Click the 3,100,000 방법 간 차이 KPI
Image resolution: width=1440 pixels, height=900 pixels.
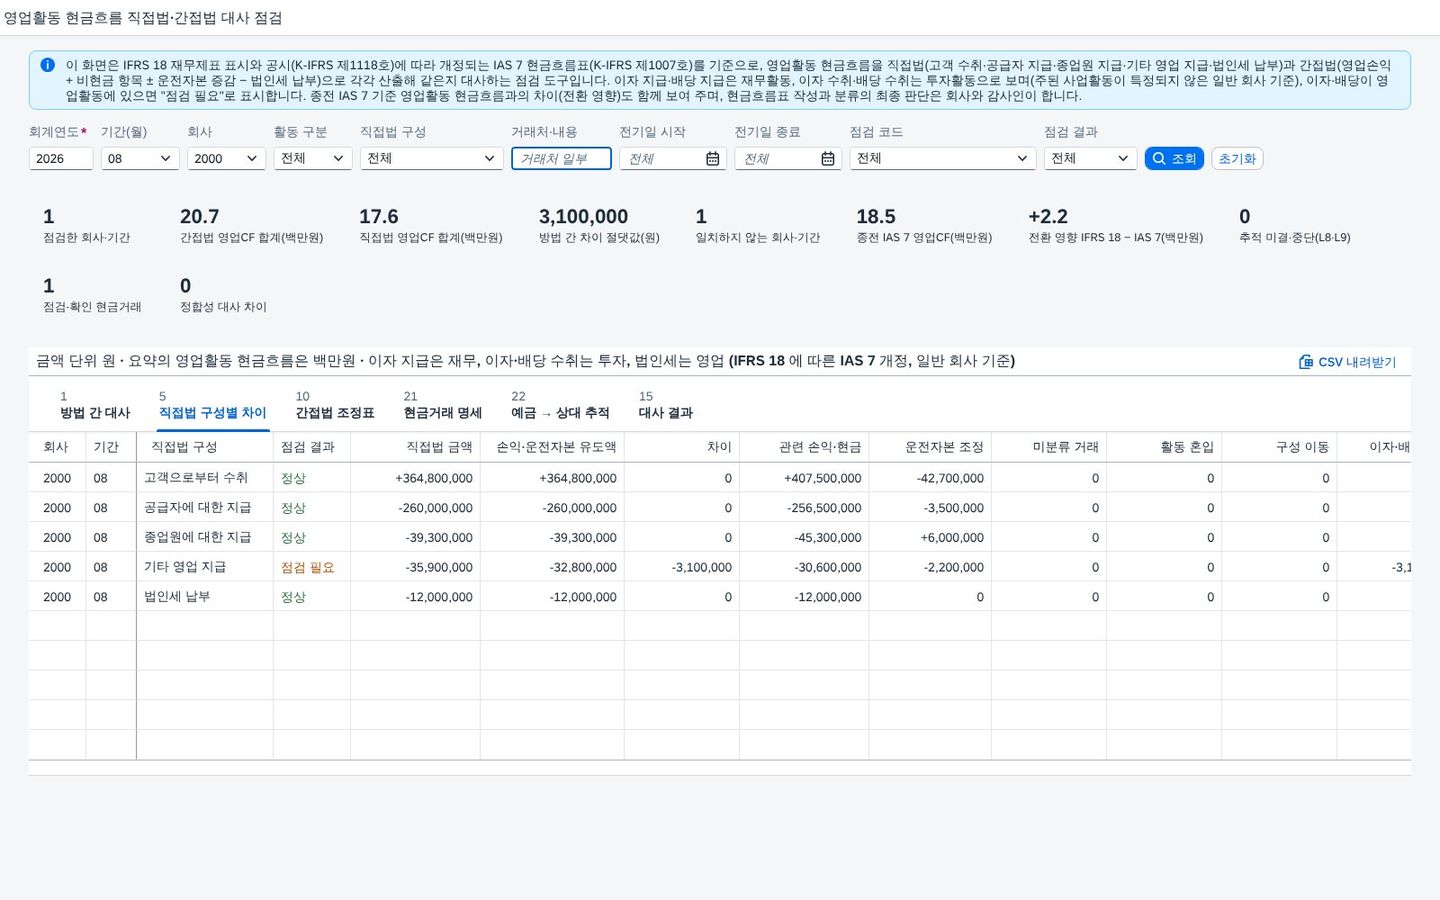599,226
